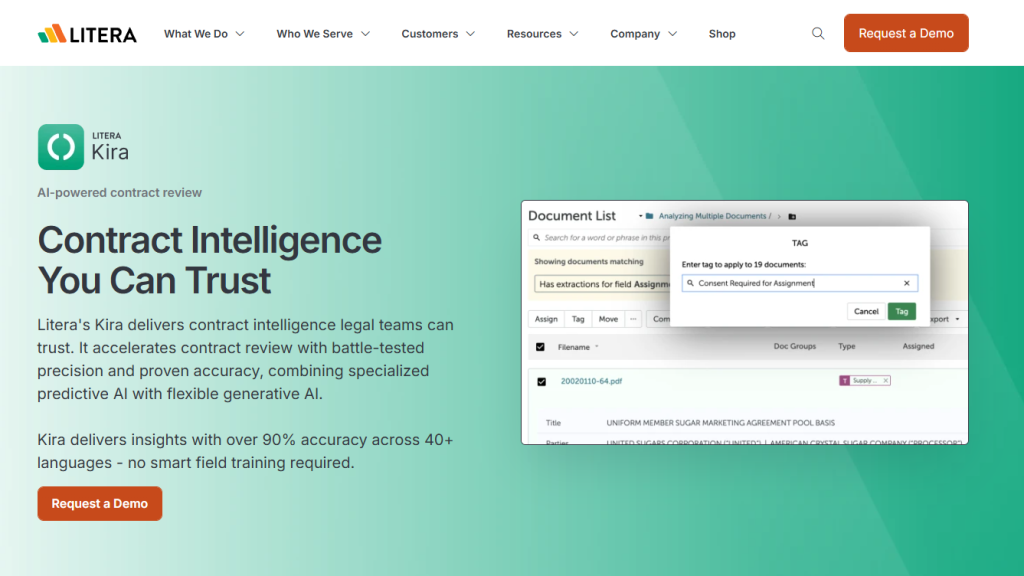
Task: Remove the Supply tag with its X
Action: pos(886,381)
